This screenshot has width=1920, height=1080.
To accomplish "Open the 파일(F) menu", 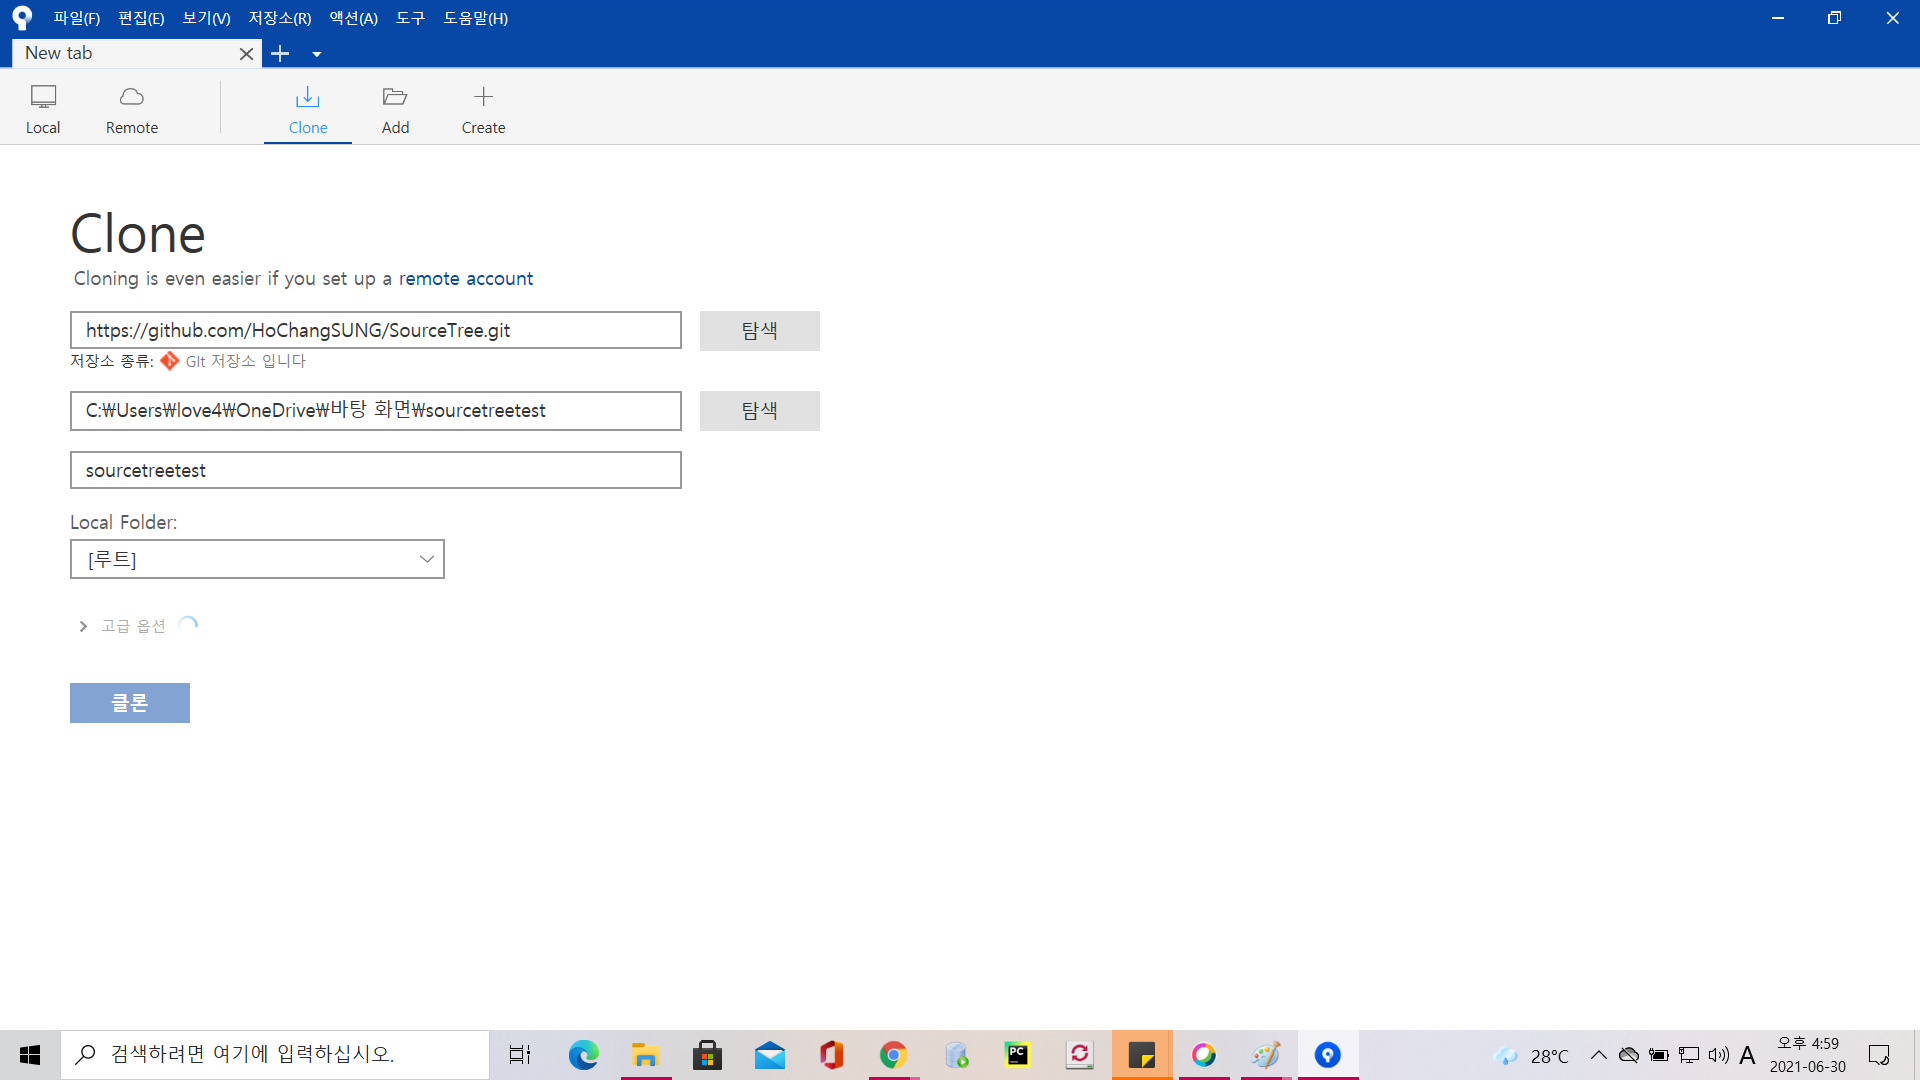I will point(76,18).
